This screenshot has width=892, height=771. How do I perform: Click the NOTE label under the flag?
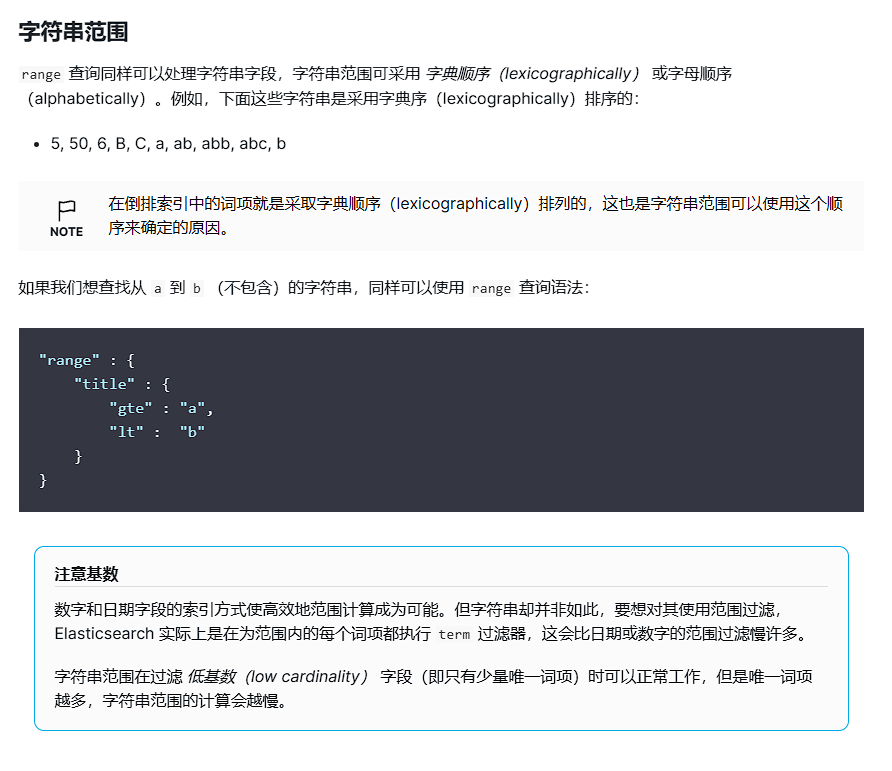point(66,232)
